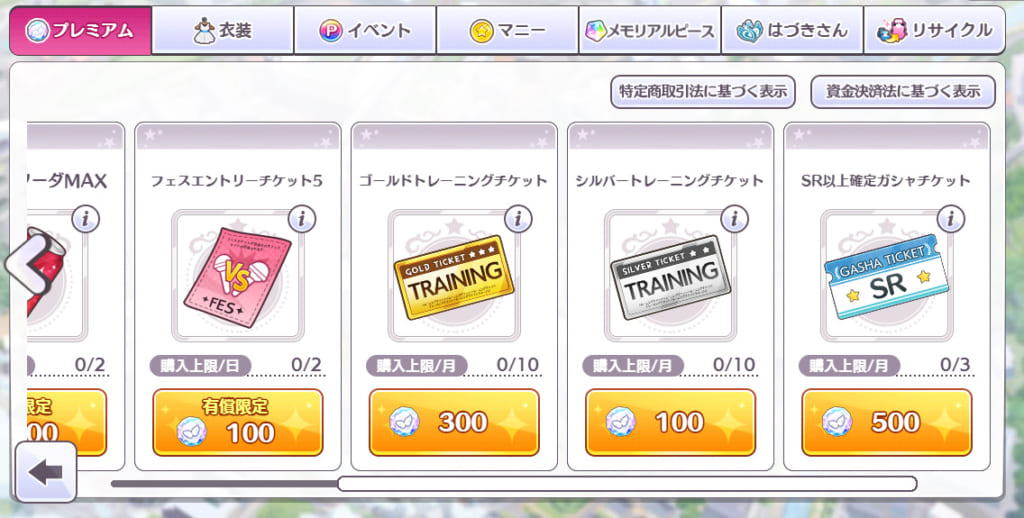Open info for シルバートレーニングチケット
This screenshot has width=1024, height=518.
(x=734, y=219)
